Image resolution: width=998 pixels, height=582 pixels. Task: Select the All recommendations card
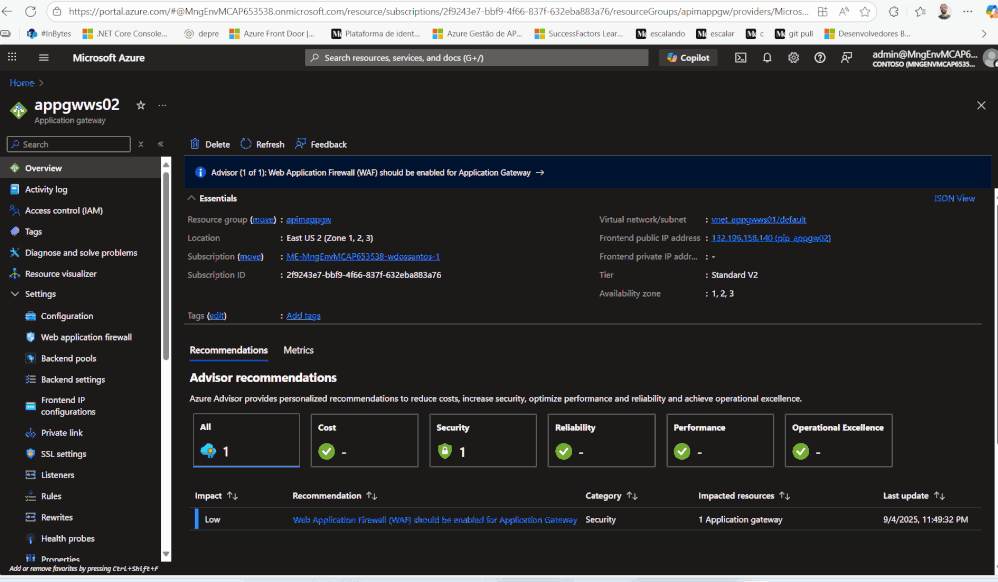point(246,440)
